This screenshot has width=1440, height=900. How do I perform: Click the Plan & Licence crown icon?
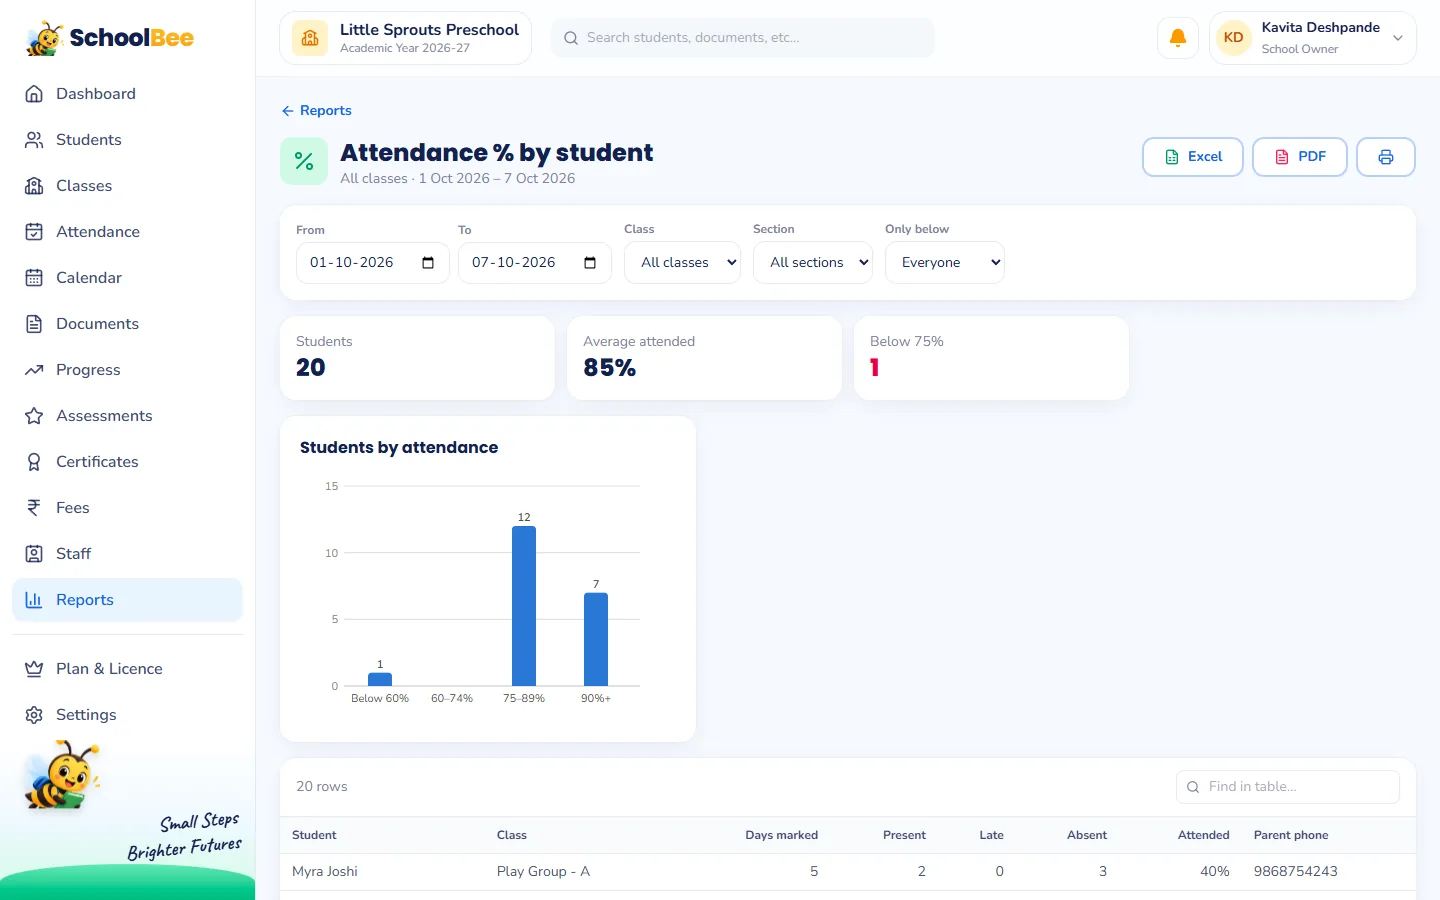pyautogui.click(x=34, y=669)
